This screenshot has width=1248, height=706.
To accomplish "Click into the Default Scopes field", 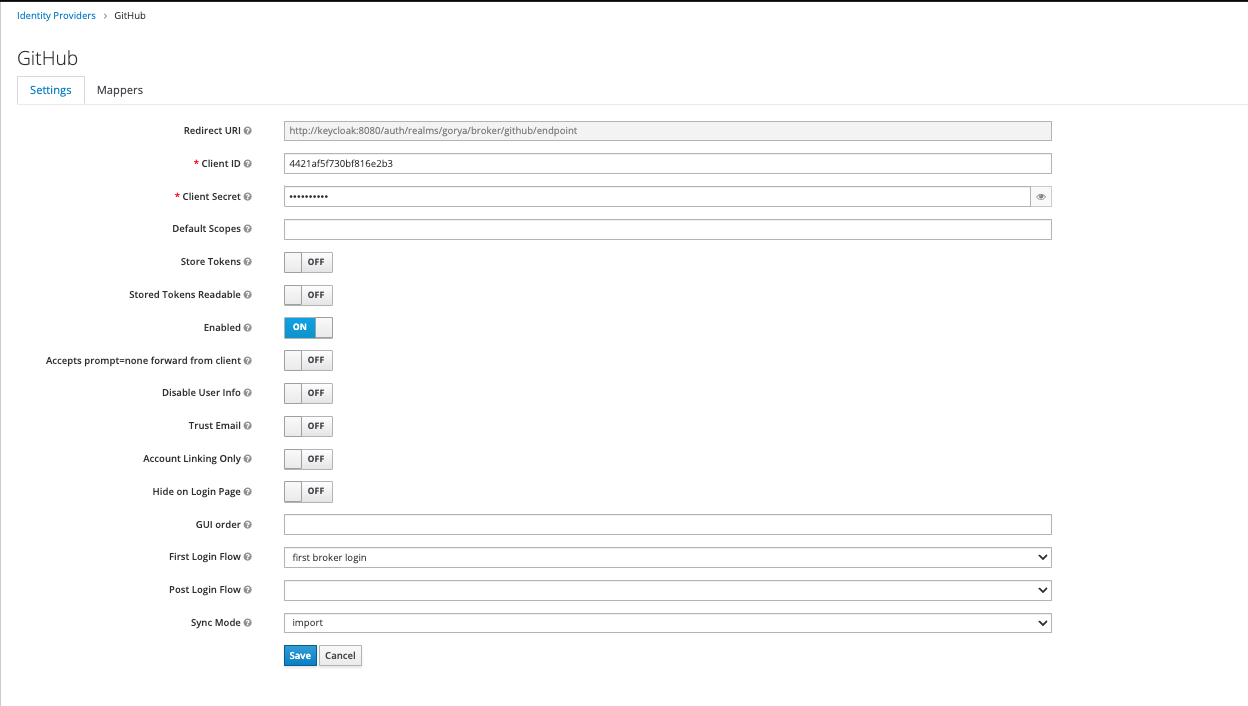I will [x=668, y=229].
